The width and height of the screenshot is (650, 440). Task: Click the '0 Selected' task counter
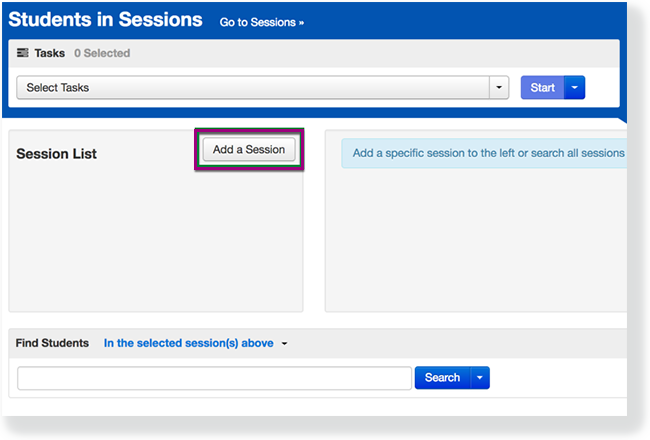click(x=102, y=53)
